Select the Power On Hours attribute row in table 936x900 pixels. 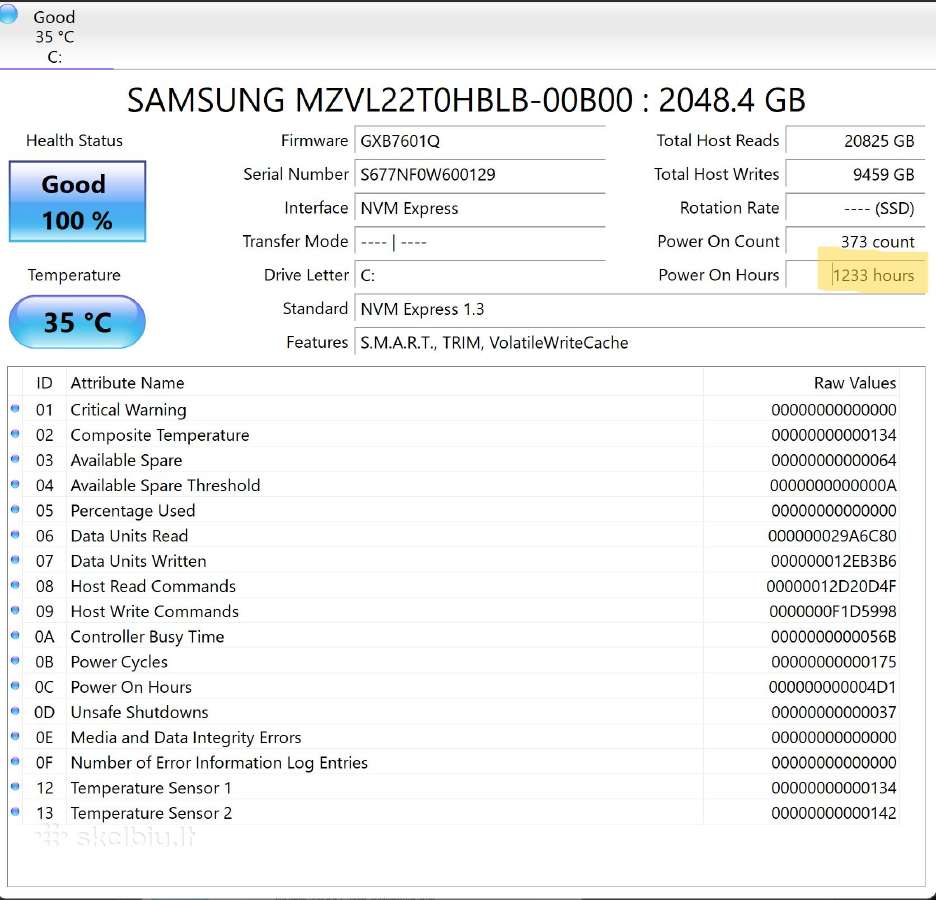point(454,687)
